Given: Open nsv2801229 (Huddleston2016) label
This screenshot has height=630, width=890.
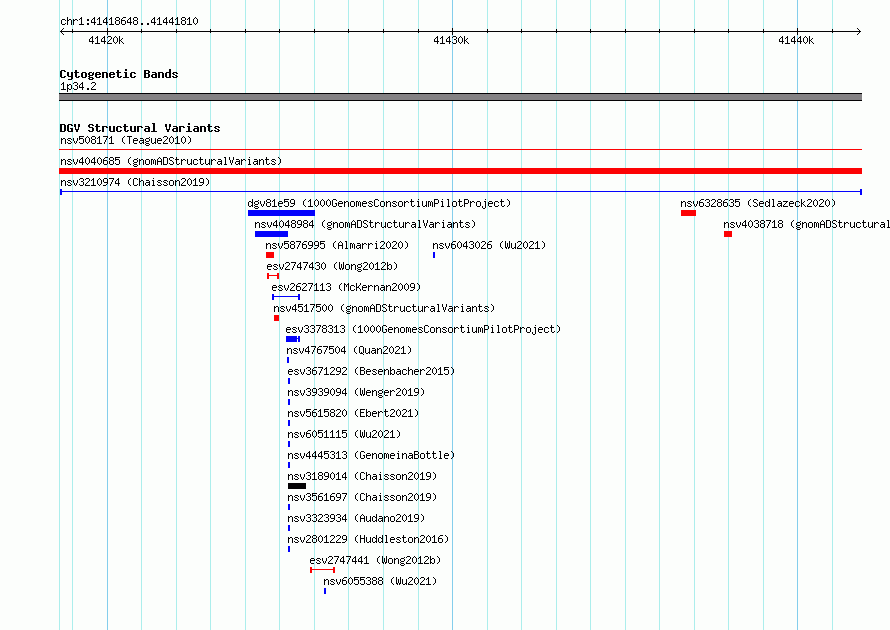Looking at the screenshot, I should (x=368, y=539).
